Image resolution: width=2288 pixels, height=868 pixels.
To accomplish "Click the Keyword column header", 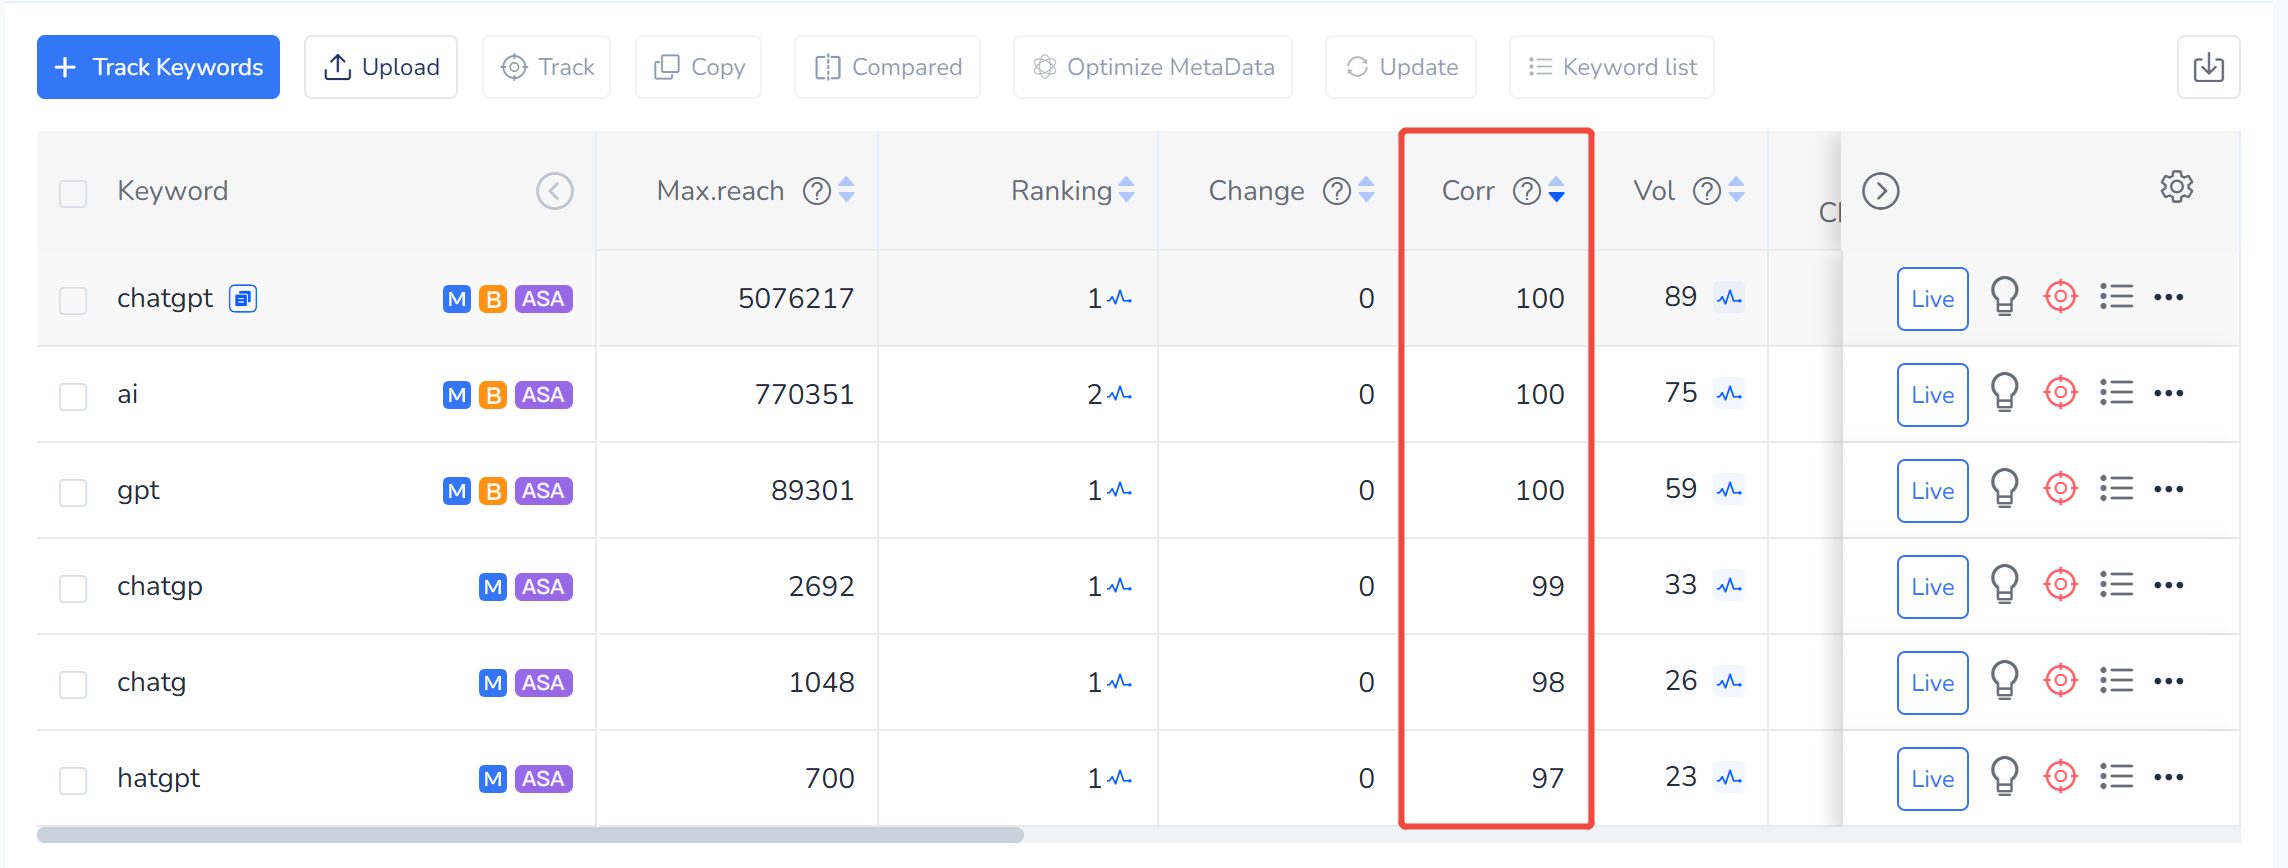I will click(173, 191).
